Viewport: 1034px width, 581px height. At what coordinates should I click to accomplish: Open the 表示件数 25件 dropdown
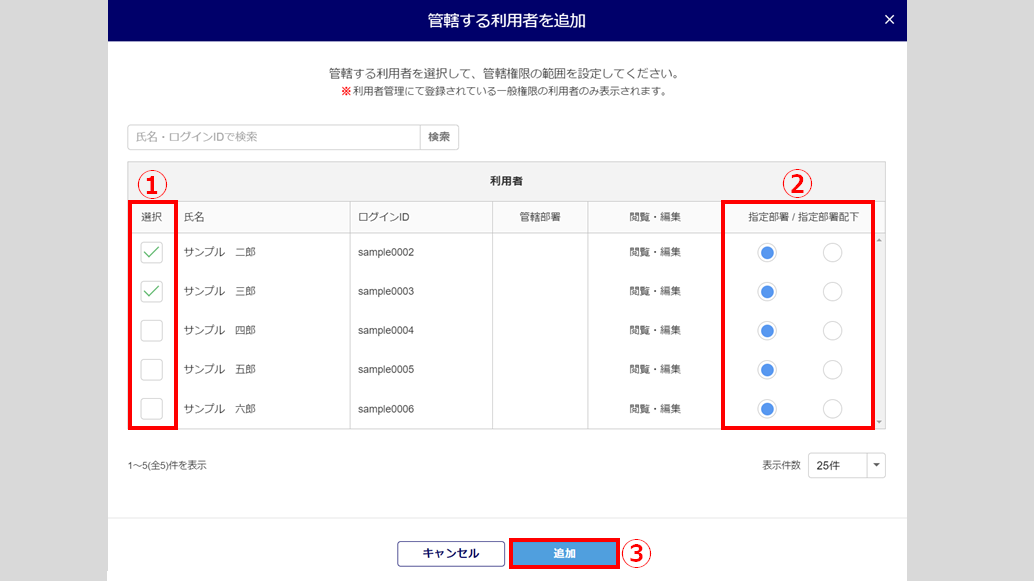[x=837, y=466]
